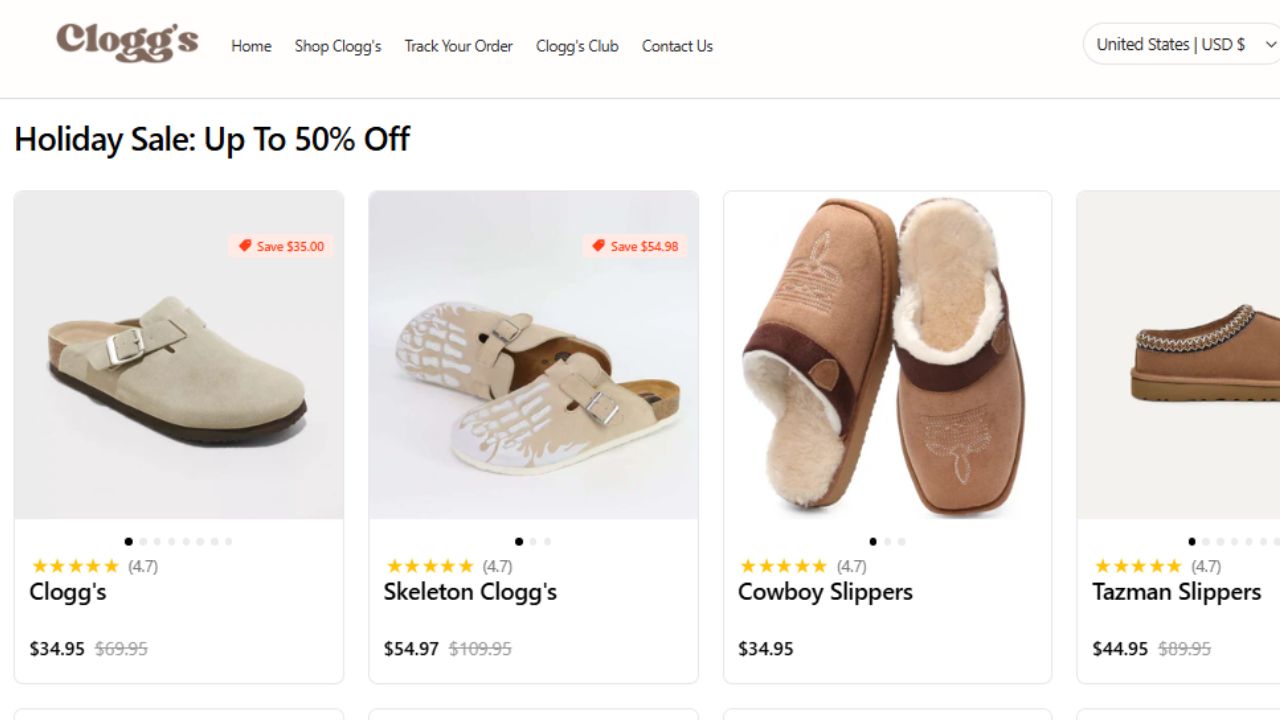The width and height of the screenshot is (1280, 720).
Task: Click the Clogg's logo in the header
Action: (126, 44)
